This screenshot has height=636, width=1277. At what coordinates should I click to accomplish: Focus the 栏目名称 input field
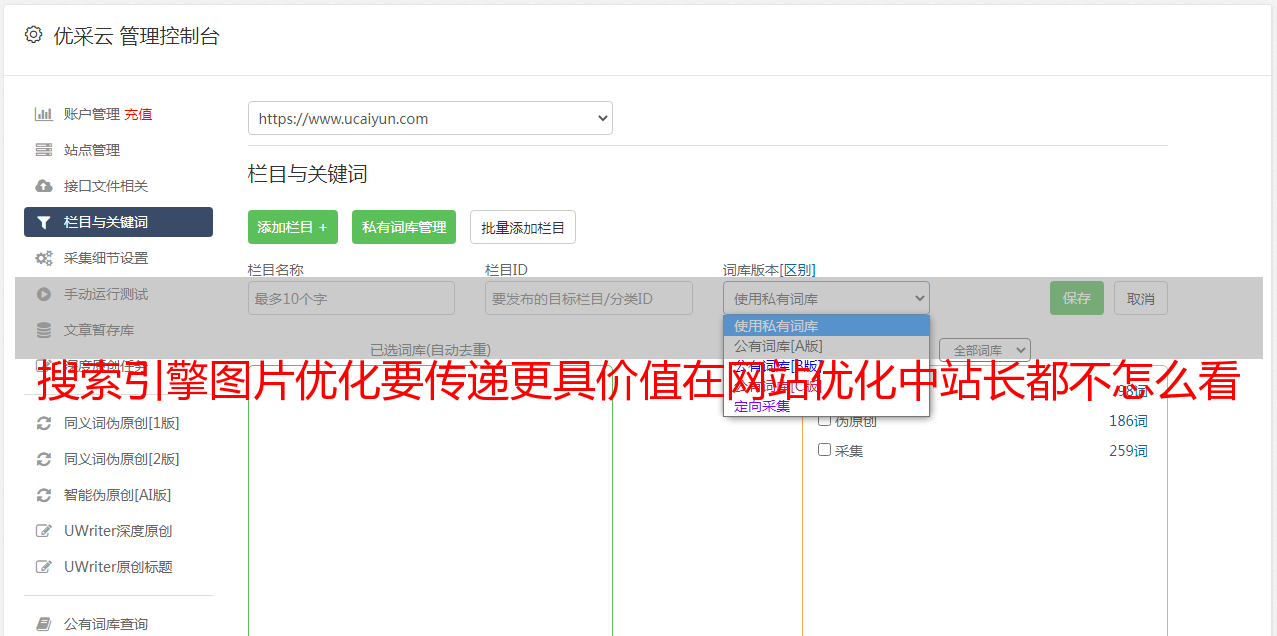tap(351, 298)
